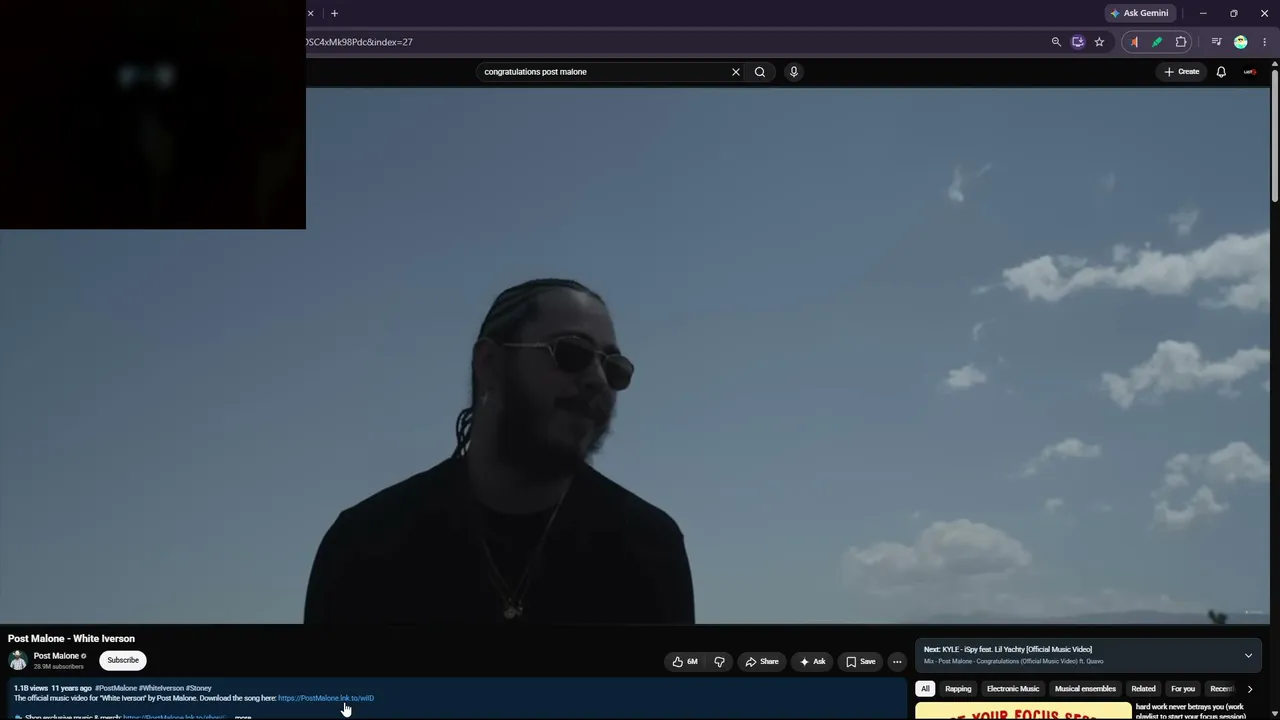Restore down the browser window

pos(1234,13)
